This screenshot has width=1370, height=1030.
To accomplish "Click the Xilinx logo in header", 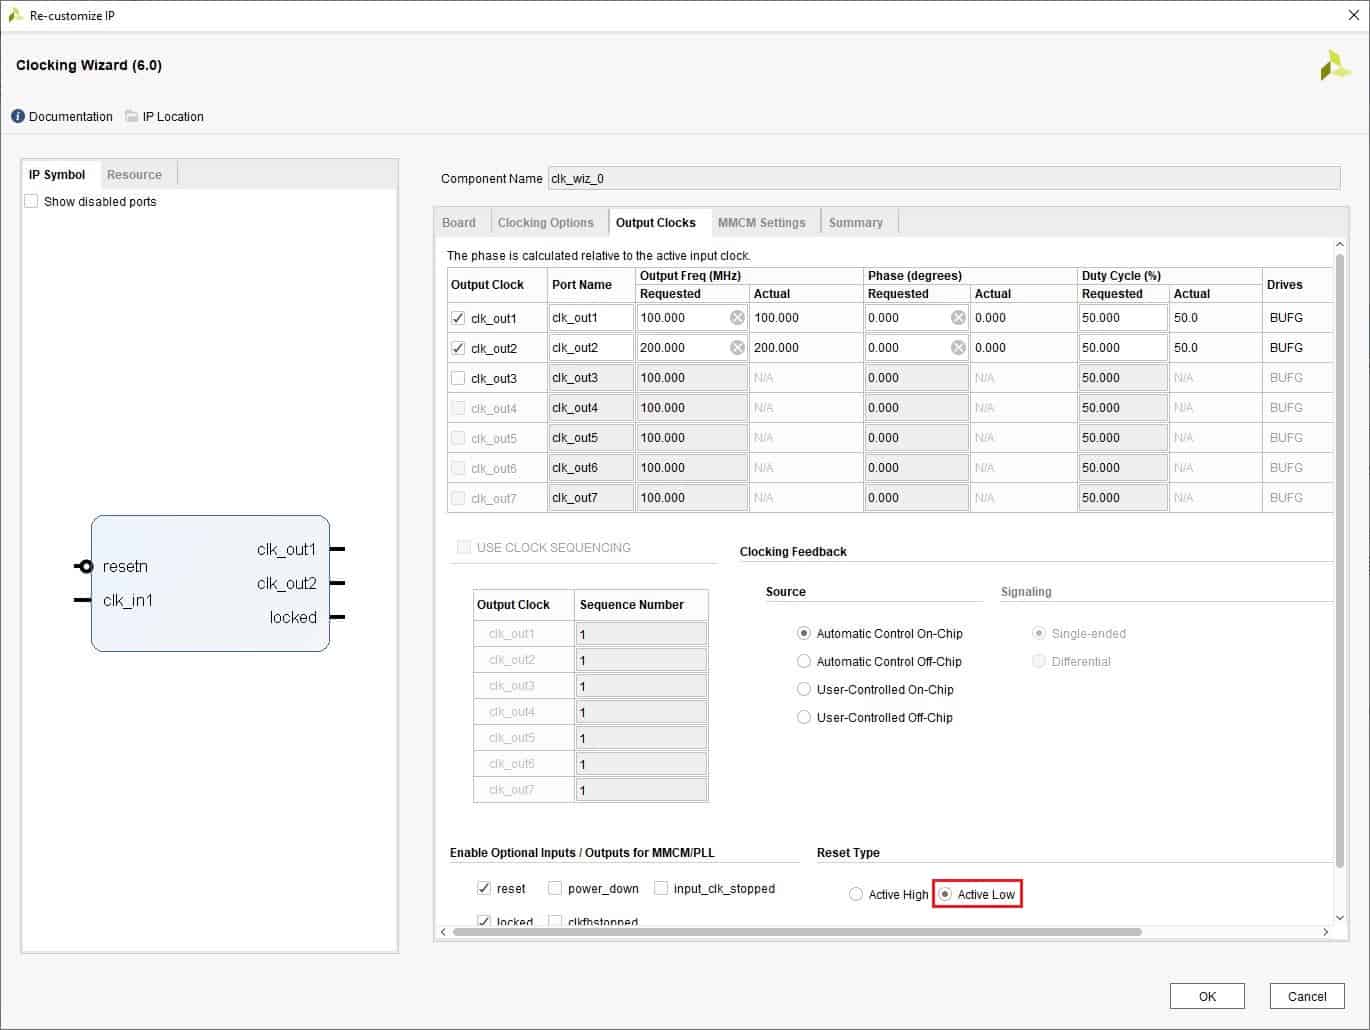I will pyautogui.click(x=1334, y=66).
